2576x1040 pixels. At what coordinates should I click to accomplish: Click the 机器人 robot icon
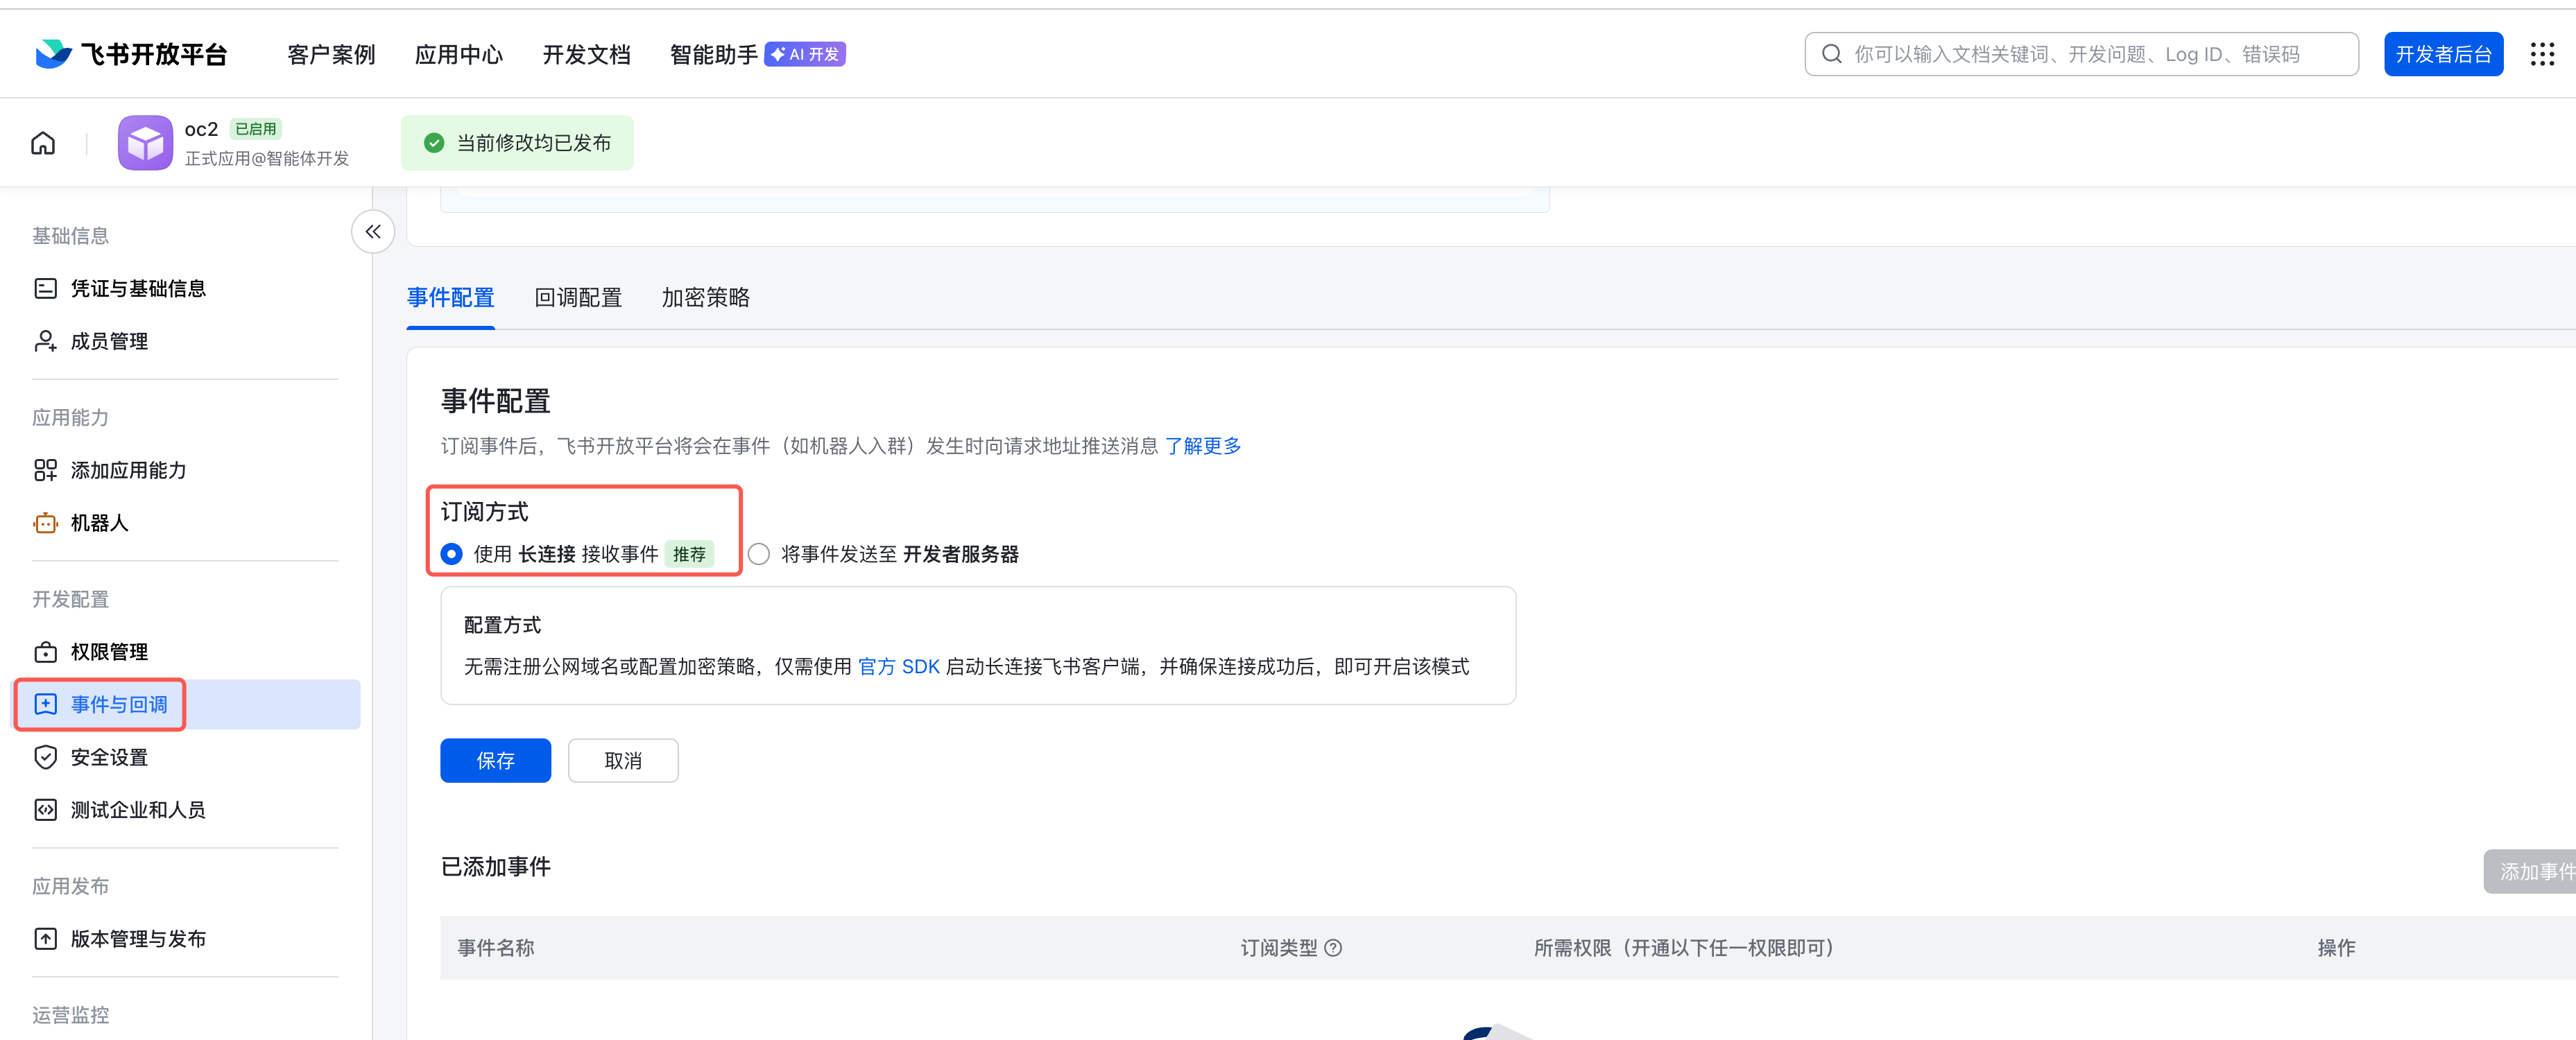(46, 523)
